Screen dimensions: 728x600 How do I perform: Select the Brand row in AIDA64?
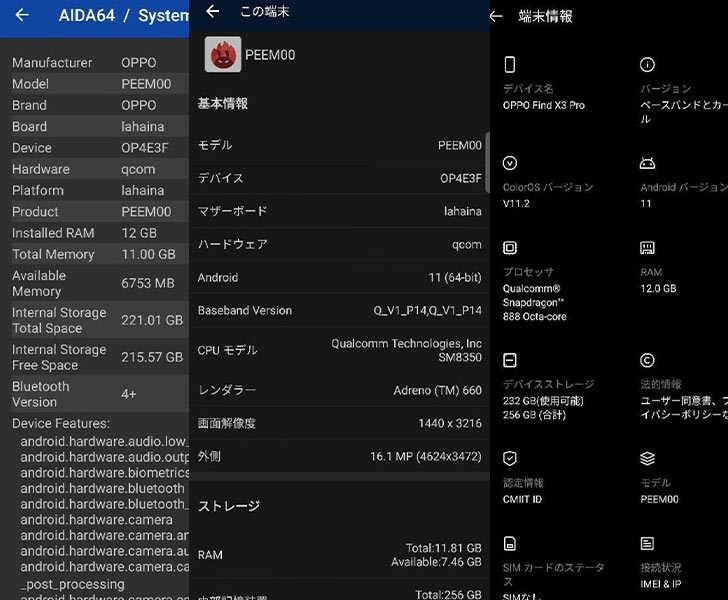(100, 105)
